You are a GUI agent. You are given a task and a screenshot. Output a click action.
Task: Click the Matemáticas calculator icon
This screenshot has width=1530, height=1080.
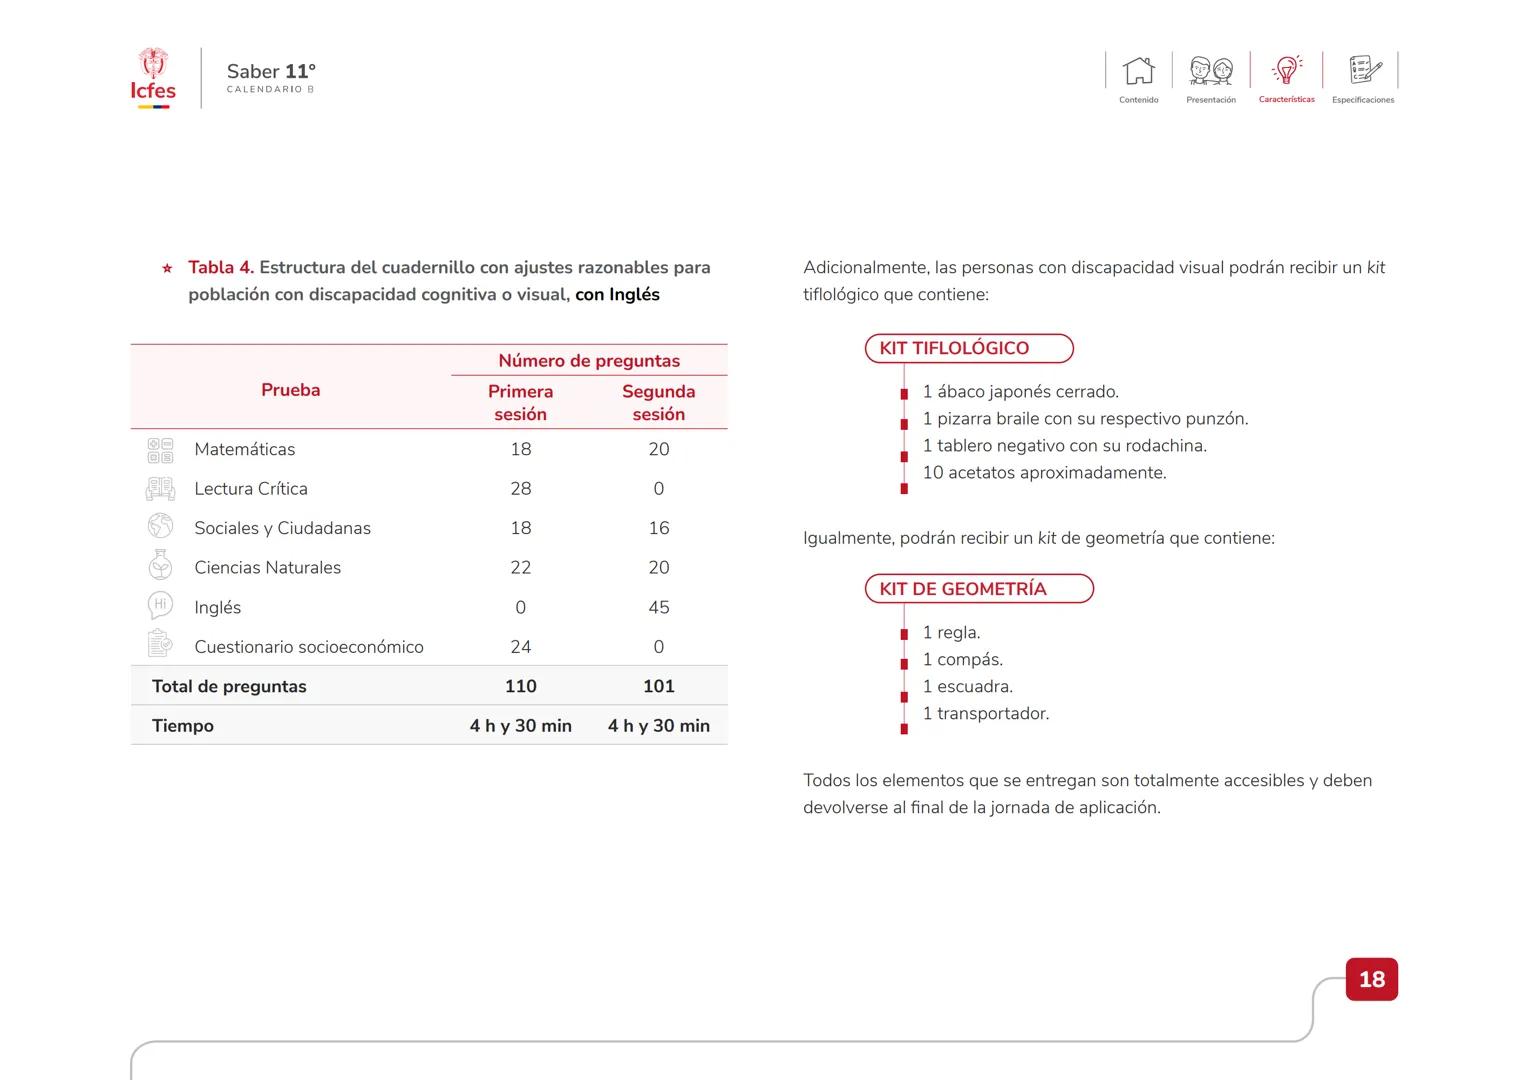pyautogui.click(x=160, y=450)
